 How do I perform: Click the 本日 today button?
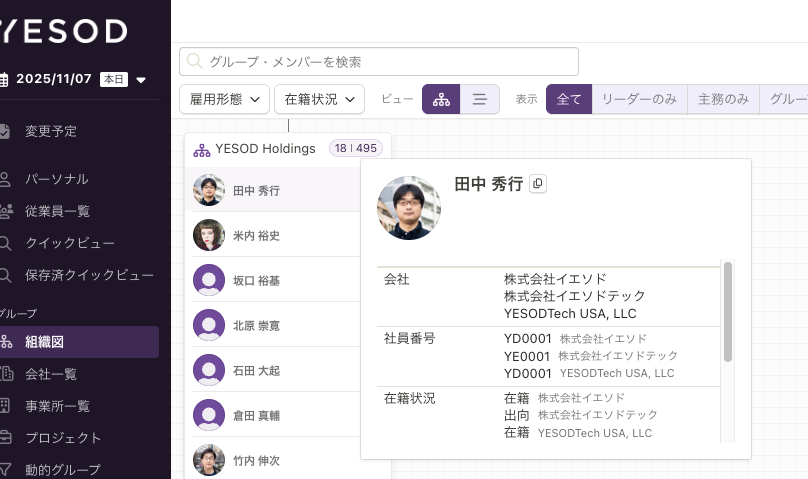114,79
